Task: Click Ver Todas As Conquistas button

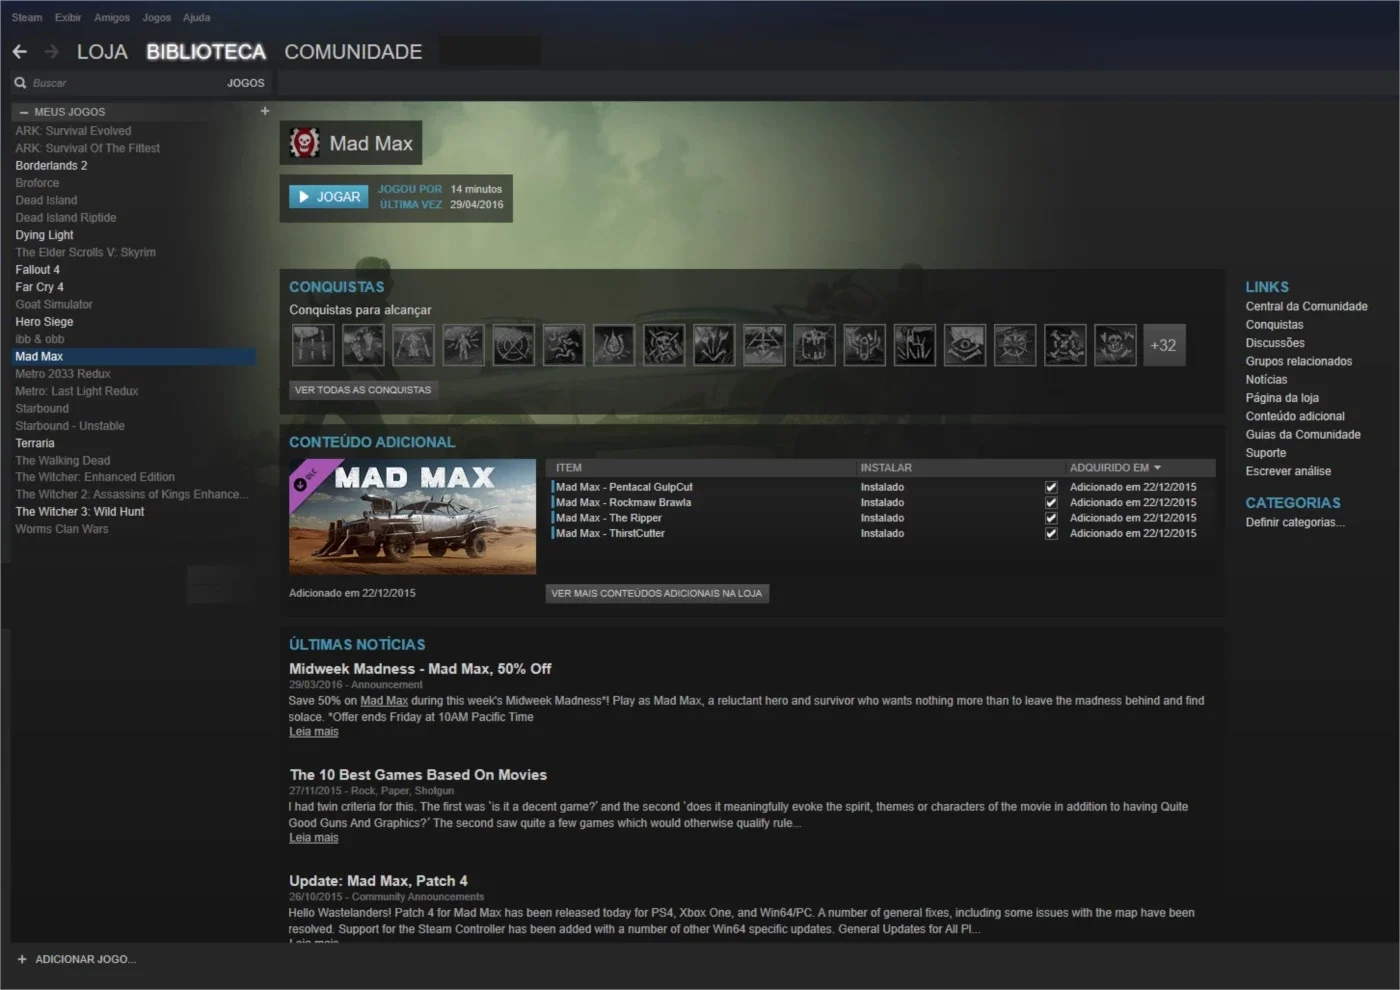Action: coord(363,390)
